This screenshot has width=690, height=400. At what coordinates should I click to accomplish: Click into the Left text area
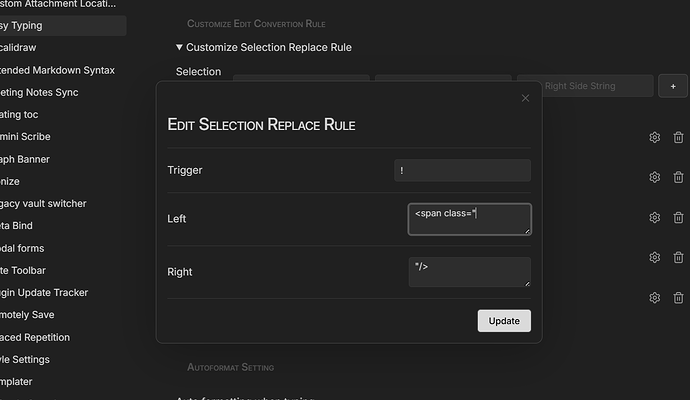469,219
